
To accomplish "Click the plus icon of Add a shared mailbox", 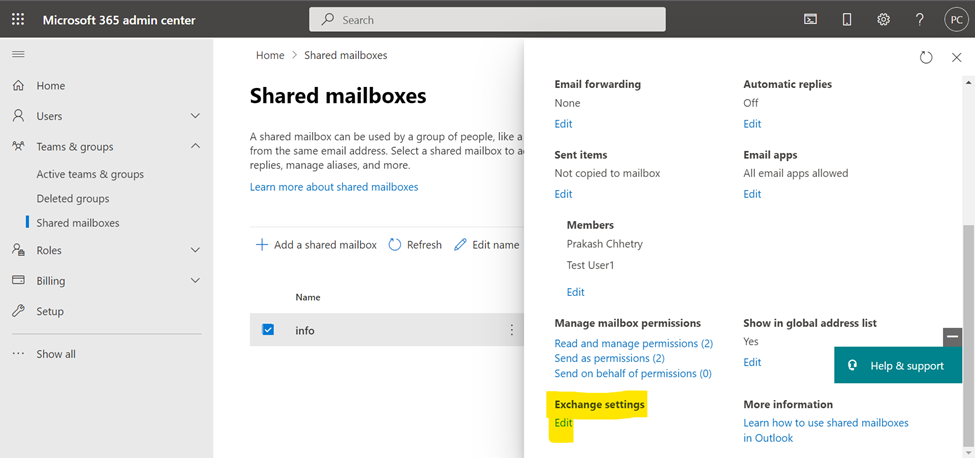I will (262, 245).
